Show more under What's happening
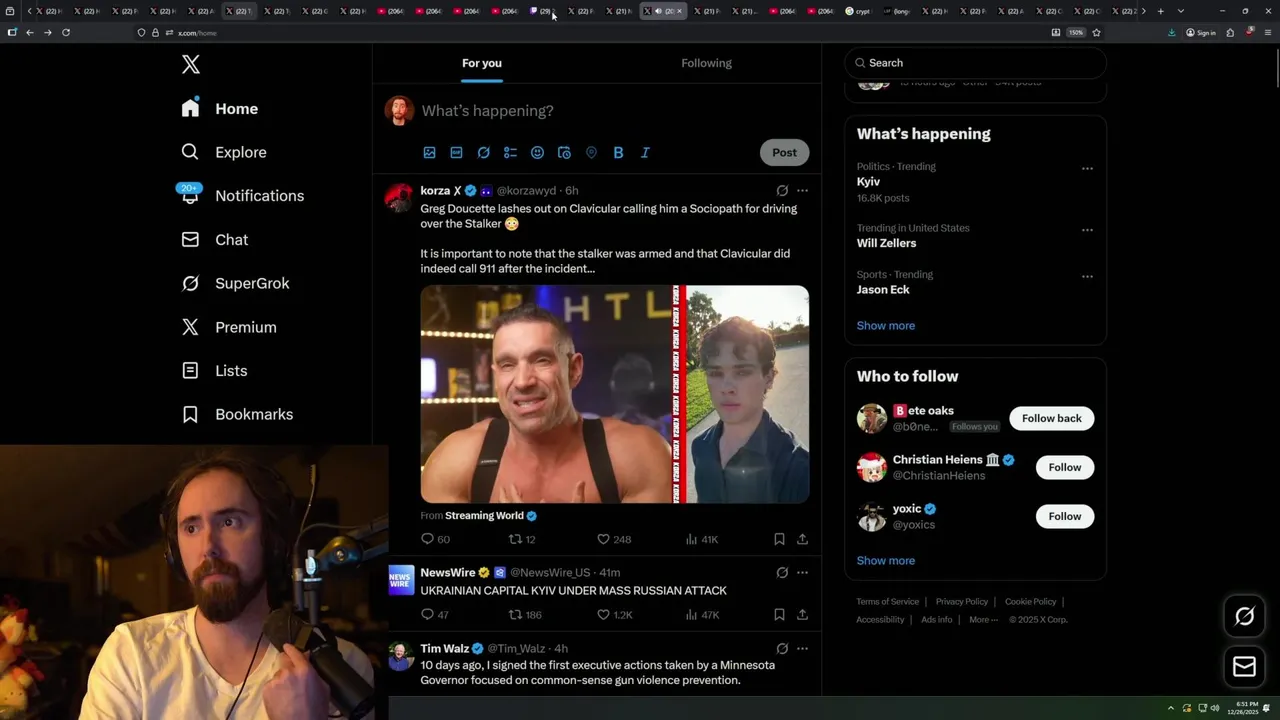 click(x=886, y=326)
